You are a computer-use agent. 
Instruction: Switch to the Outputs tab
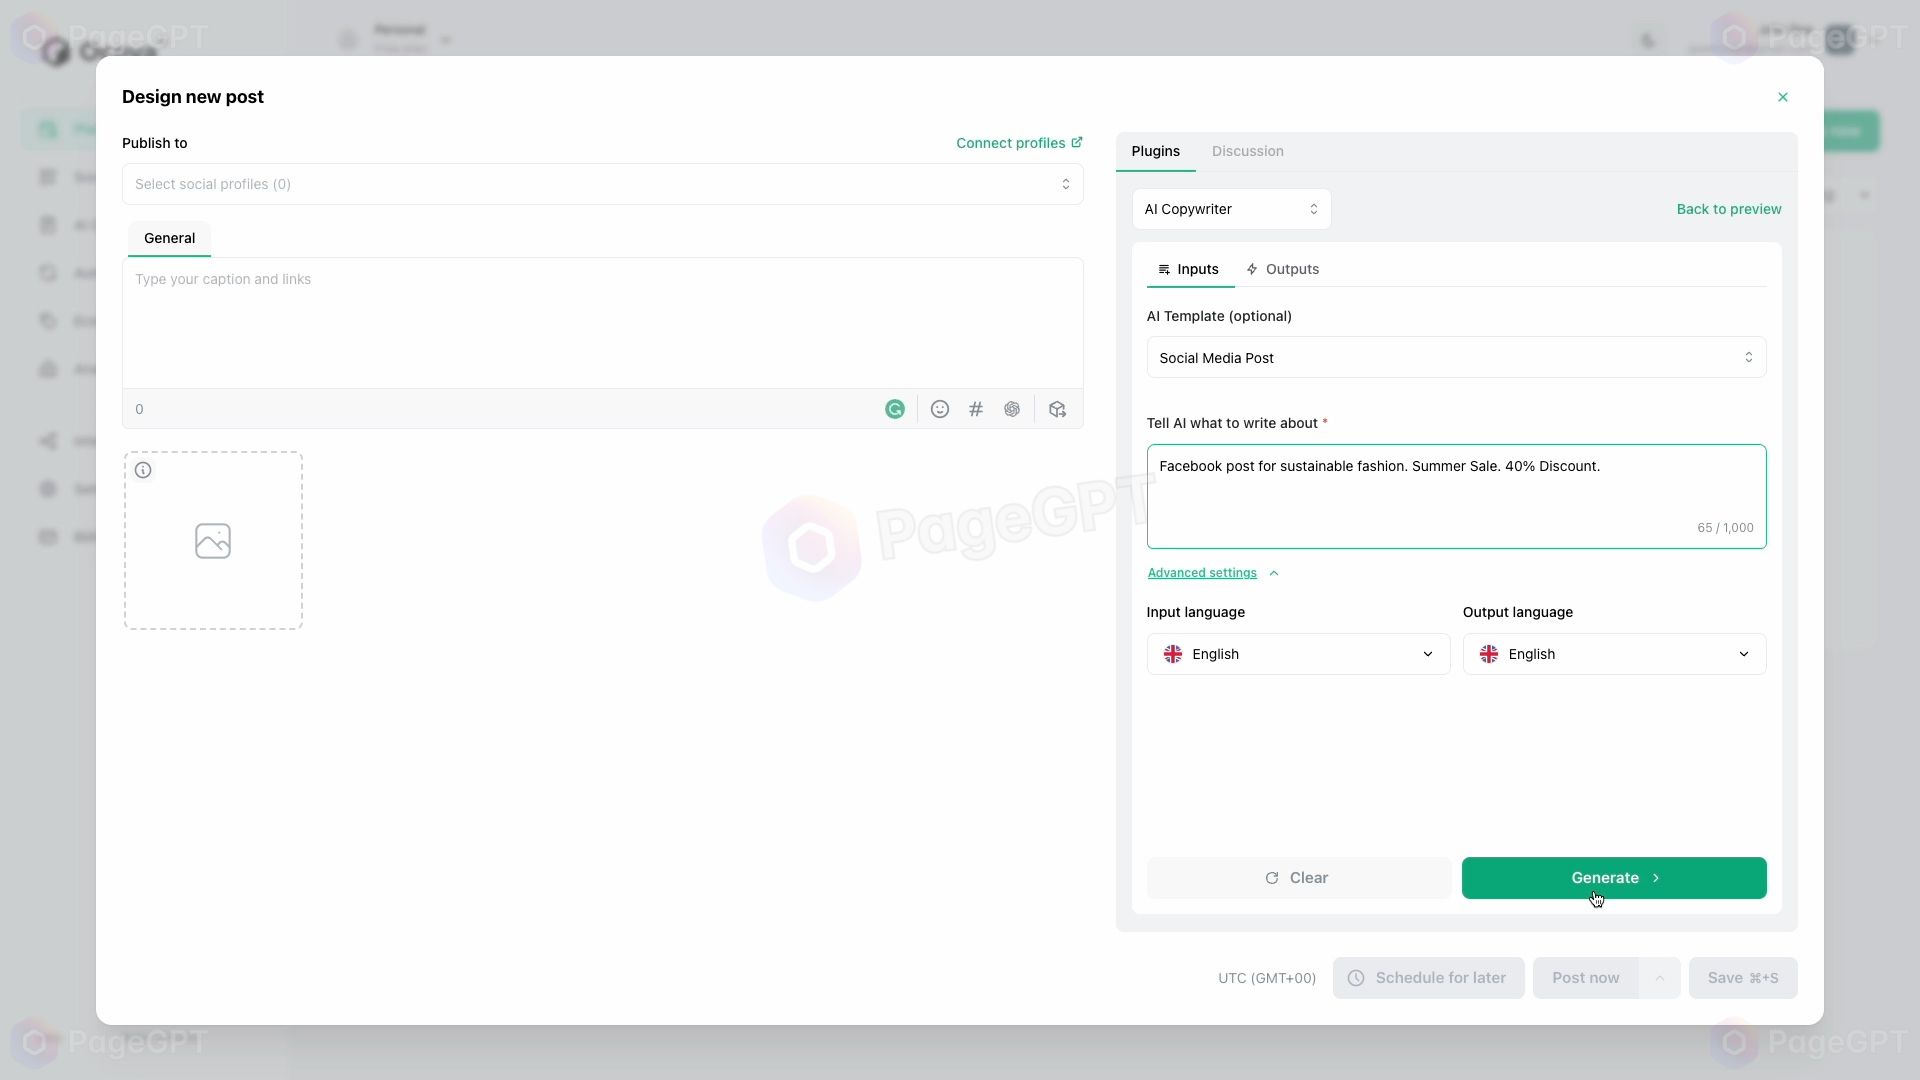click(1292, 268)
